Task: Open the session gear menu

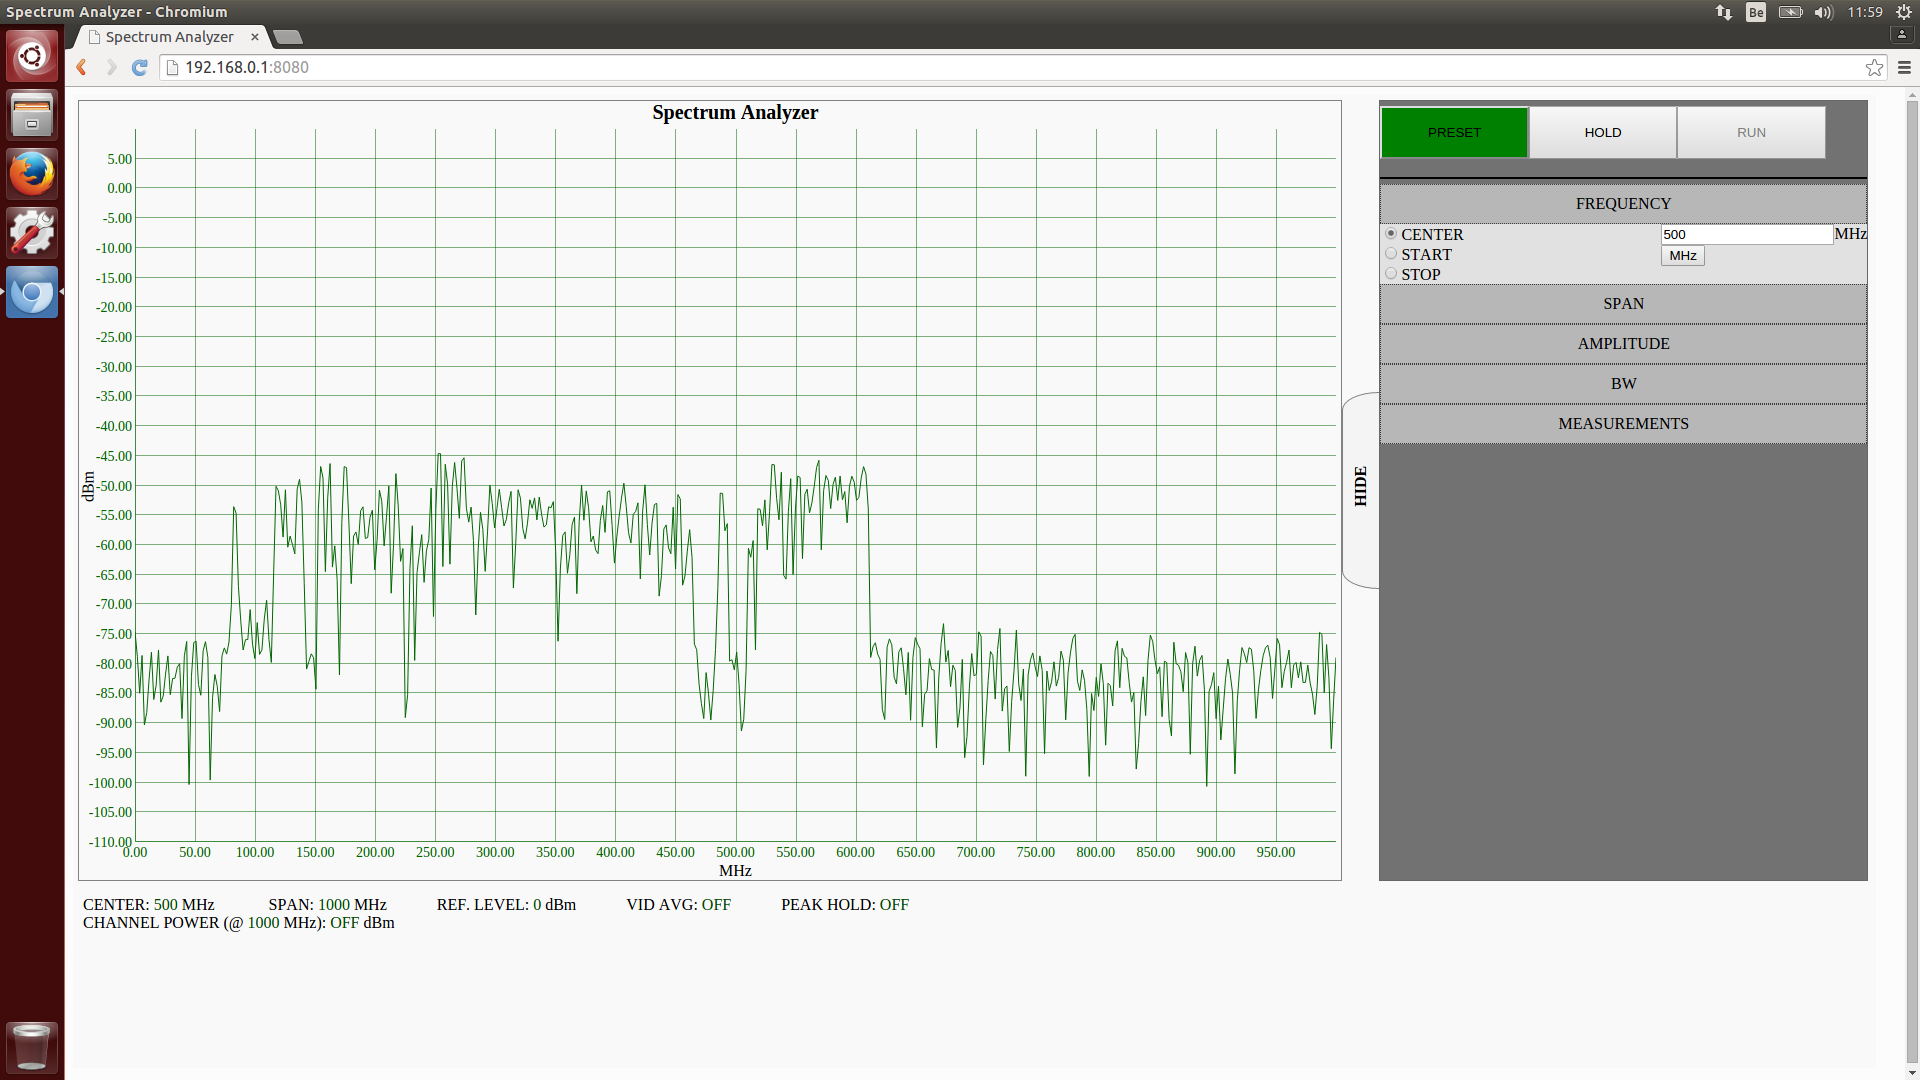Action: pos(1904,12)
